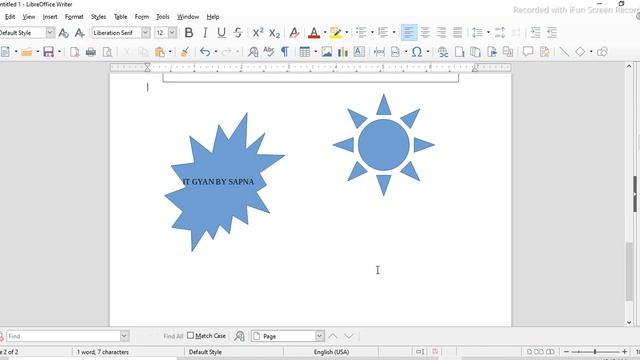Open Navigate By Page dropdown
This screenshot has width=640, height=360.
320,336
